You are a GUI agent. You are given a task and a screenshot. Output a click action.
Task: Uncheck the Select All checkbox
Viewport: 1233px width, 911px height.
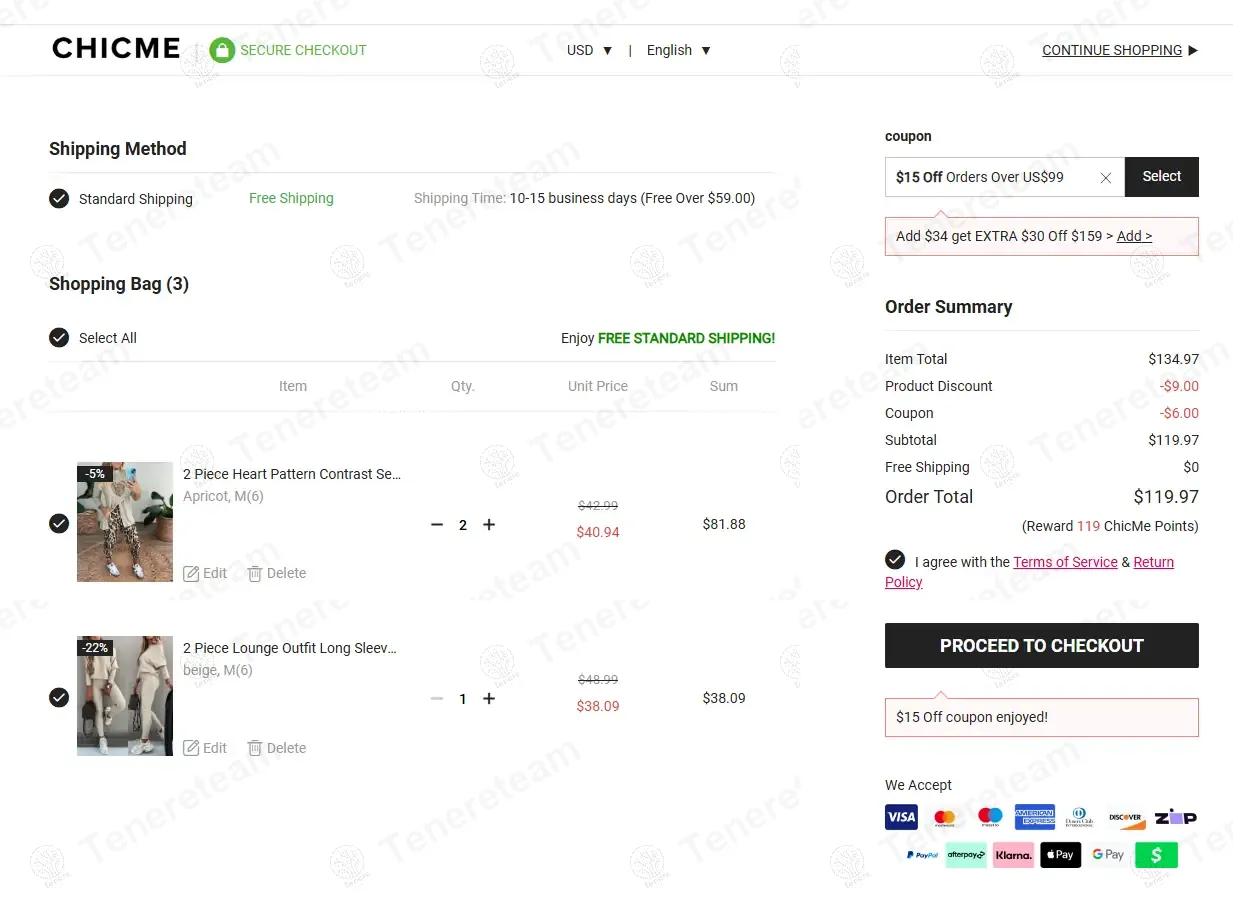click(x=59, y=338)
